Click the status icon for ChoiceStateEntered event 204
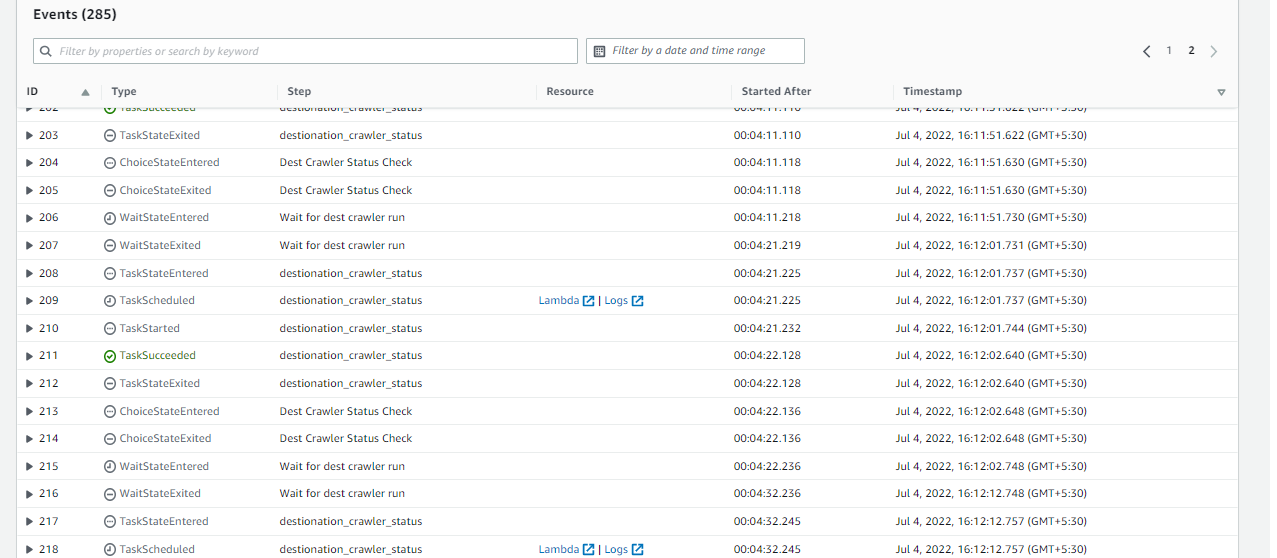Screen dimensions: 1277x558 (110, 163)
